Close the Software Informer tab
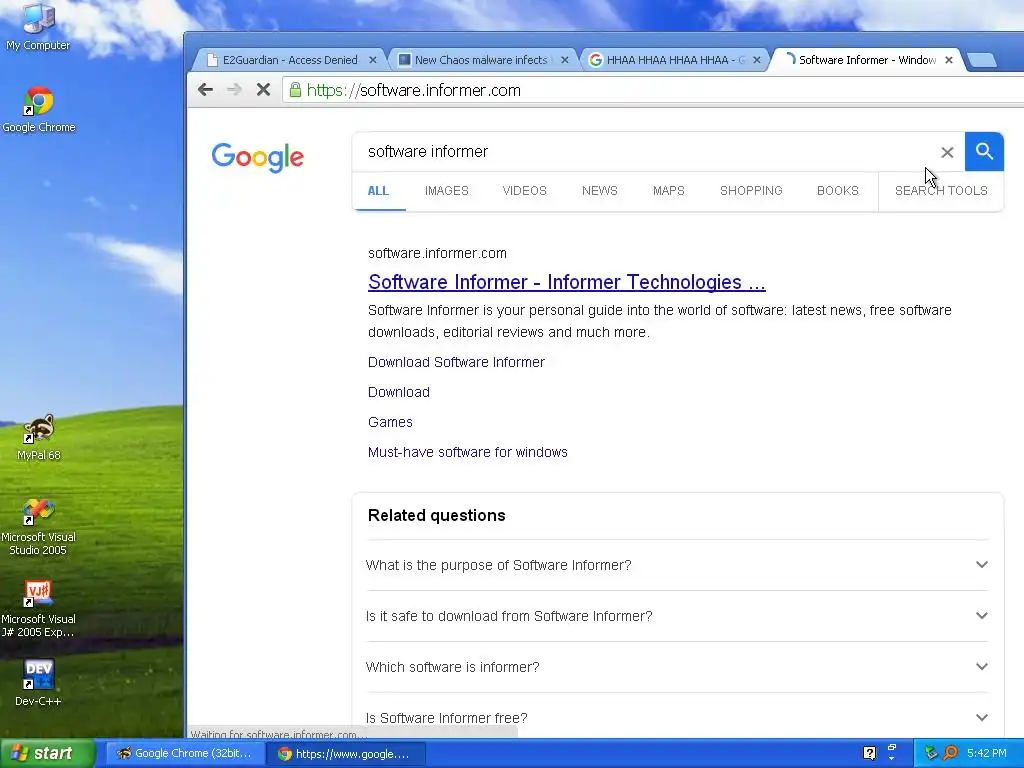This screenshot has width=1024, height=768. point(949,60)
